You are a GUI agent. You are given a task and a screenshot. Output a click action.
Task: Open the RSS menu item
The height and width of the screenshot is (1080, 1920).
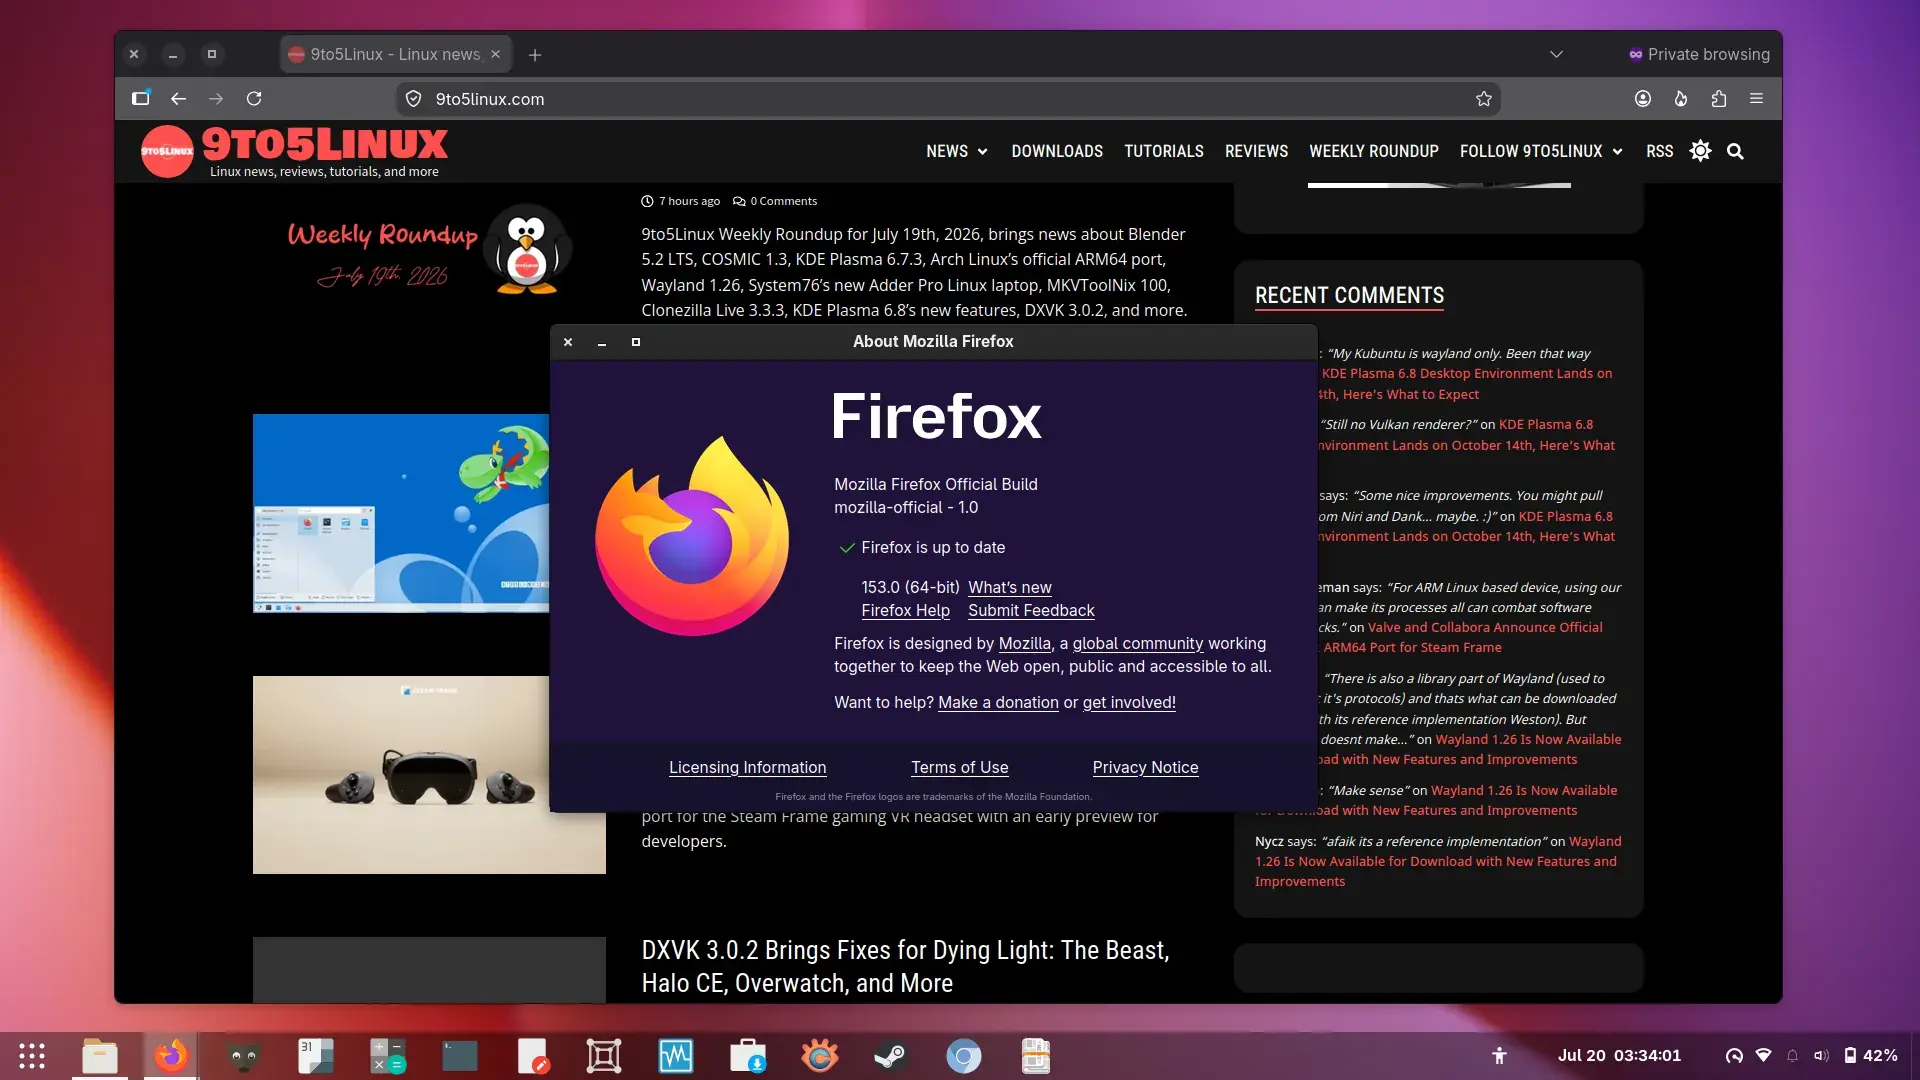[1659, 151]
